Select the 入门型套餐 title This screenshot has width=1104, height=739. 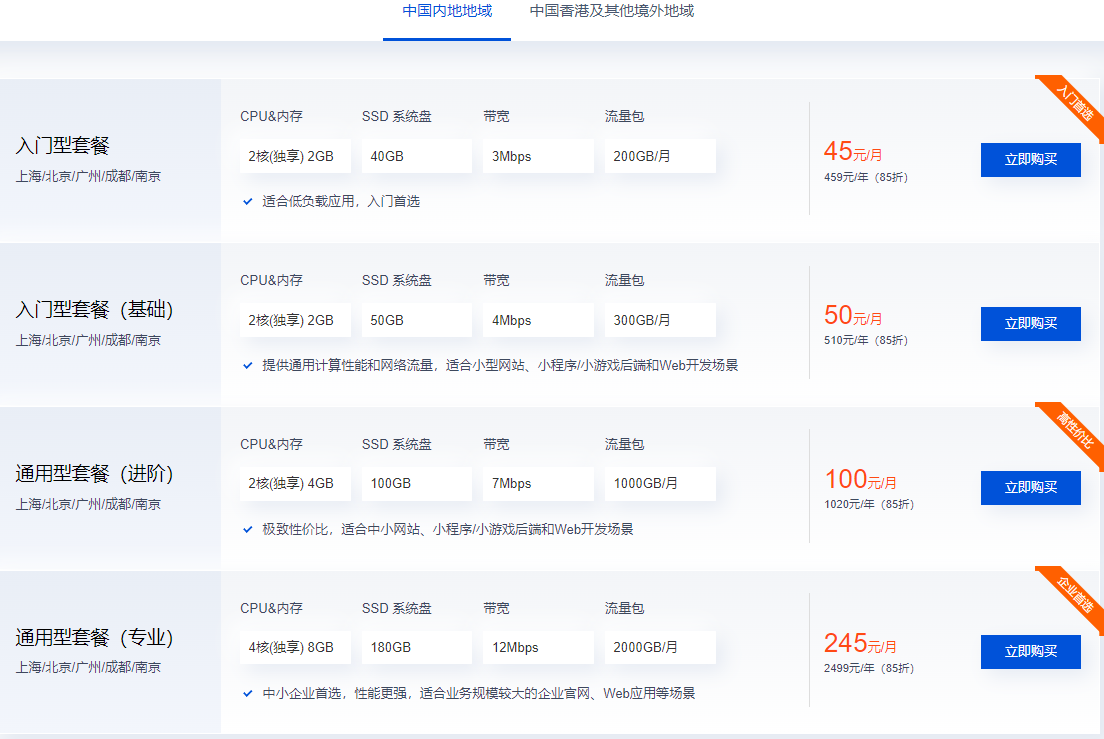click(x=63, y=146)
